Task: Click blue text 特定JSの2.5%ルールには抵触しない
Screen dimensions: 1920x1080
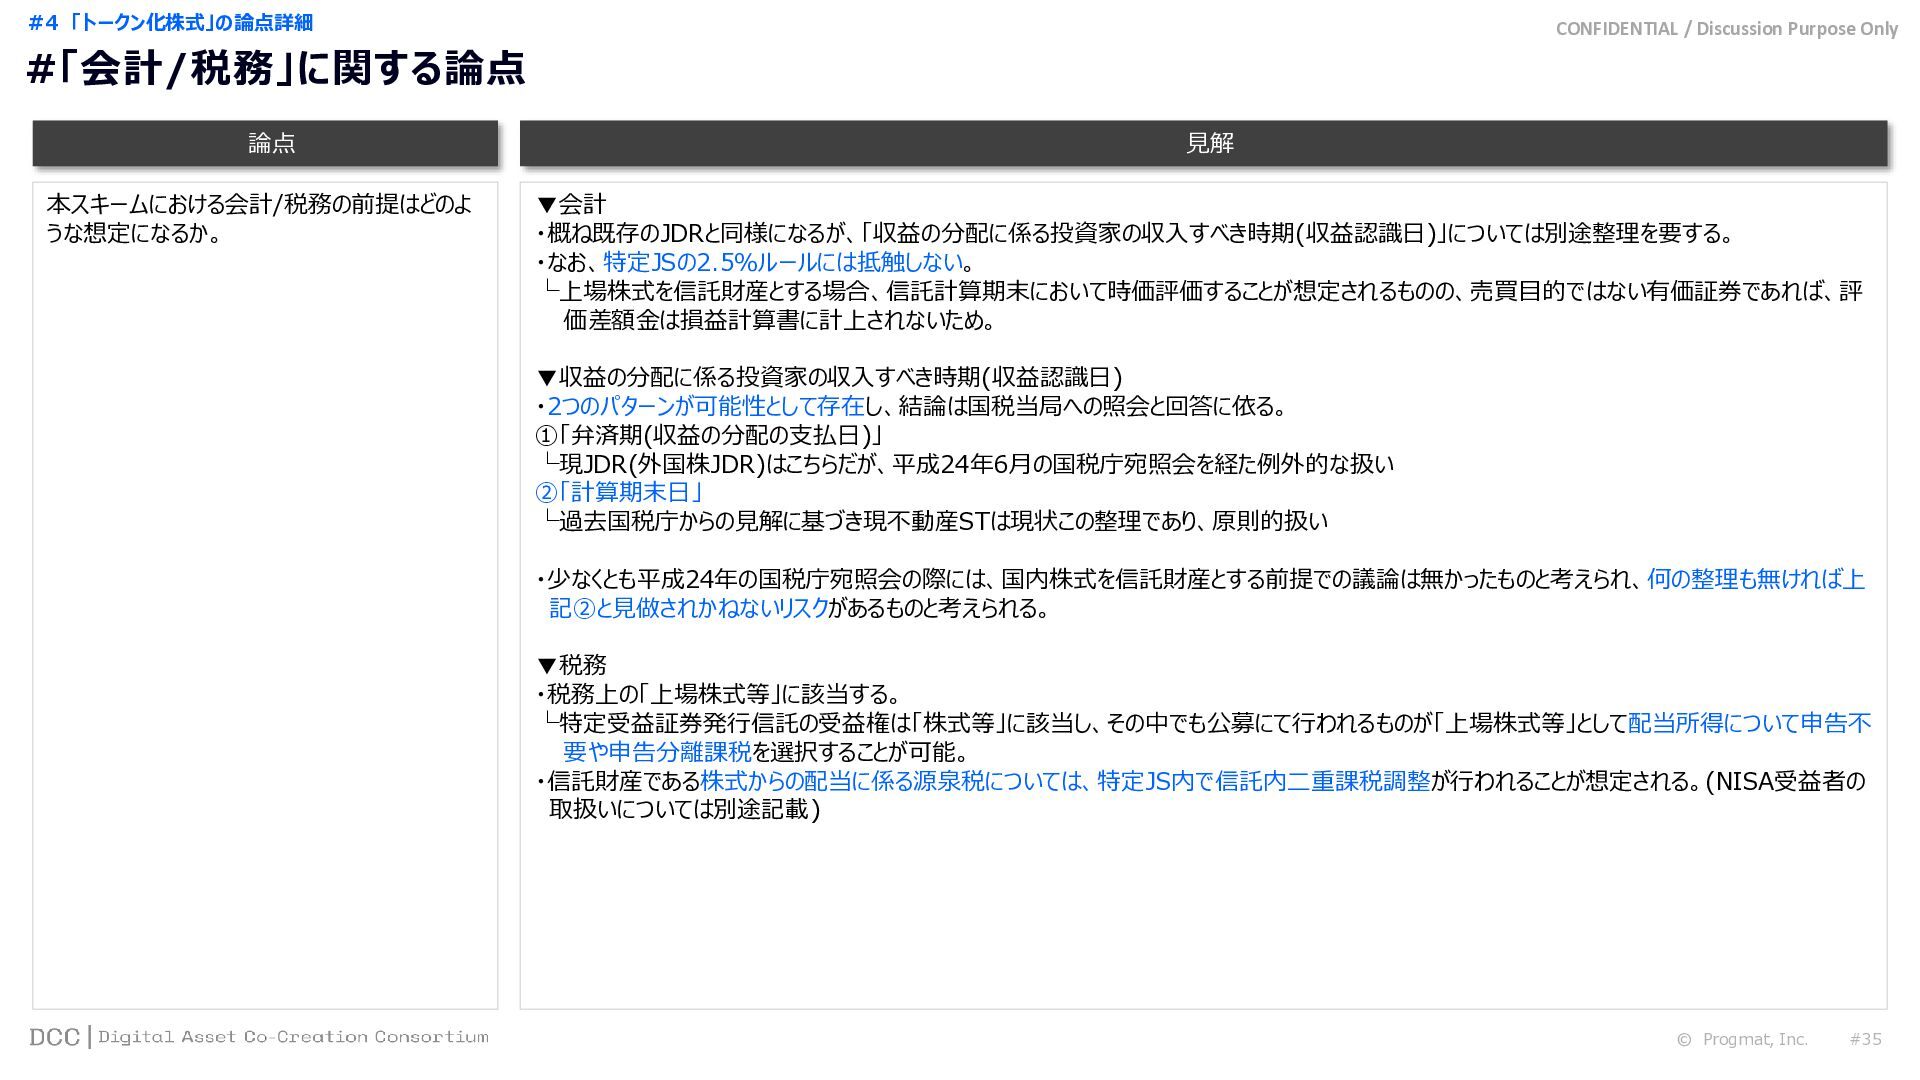Action: click(x=783, y=262)
